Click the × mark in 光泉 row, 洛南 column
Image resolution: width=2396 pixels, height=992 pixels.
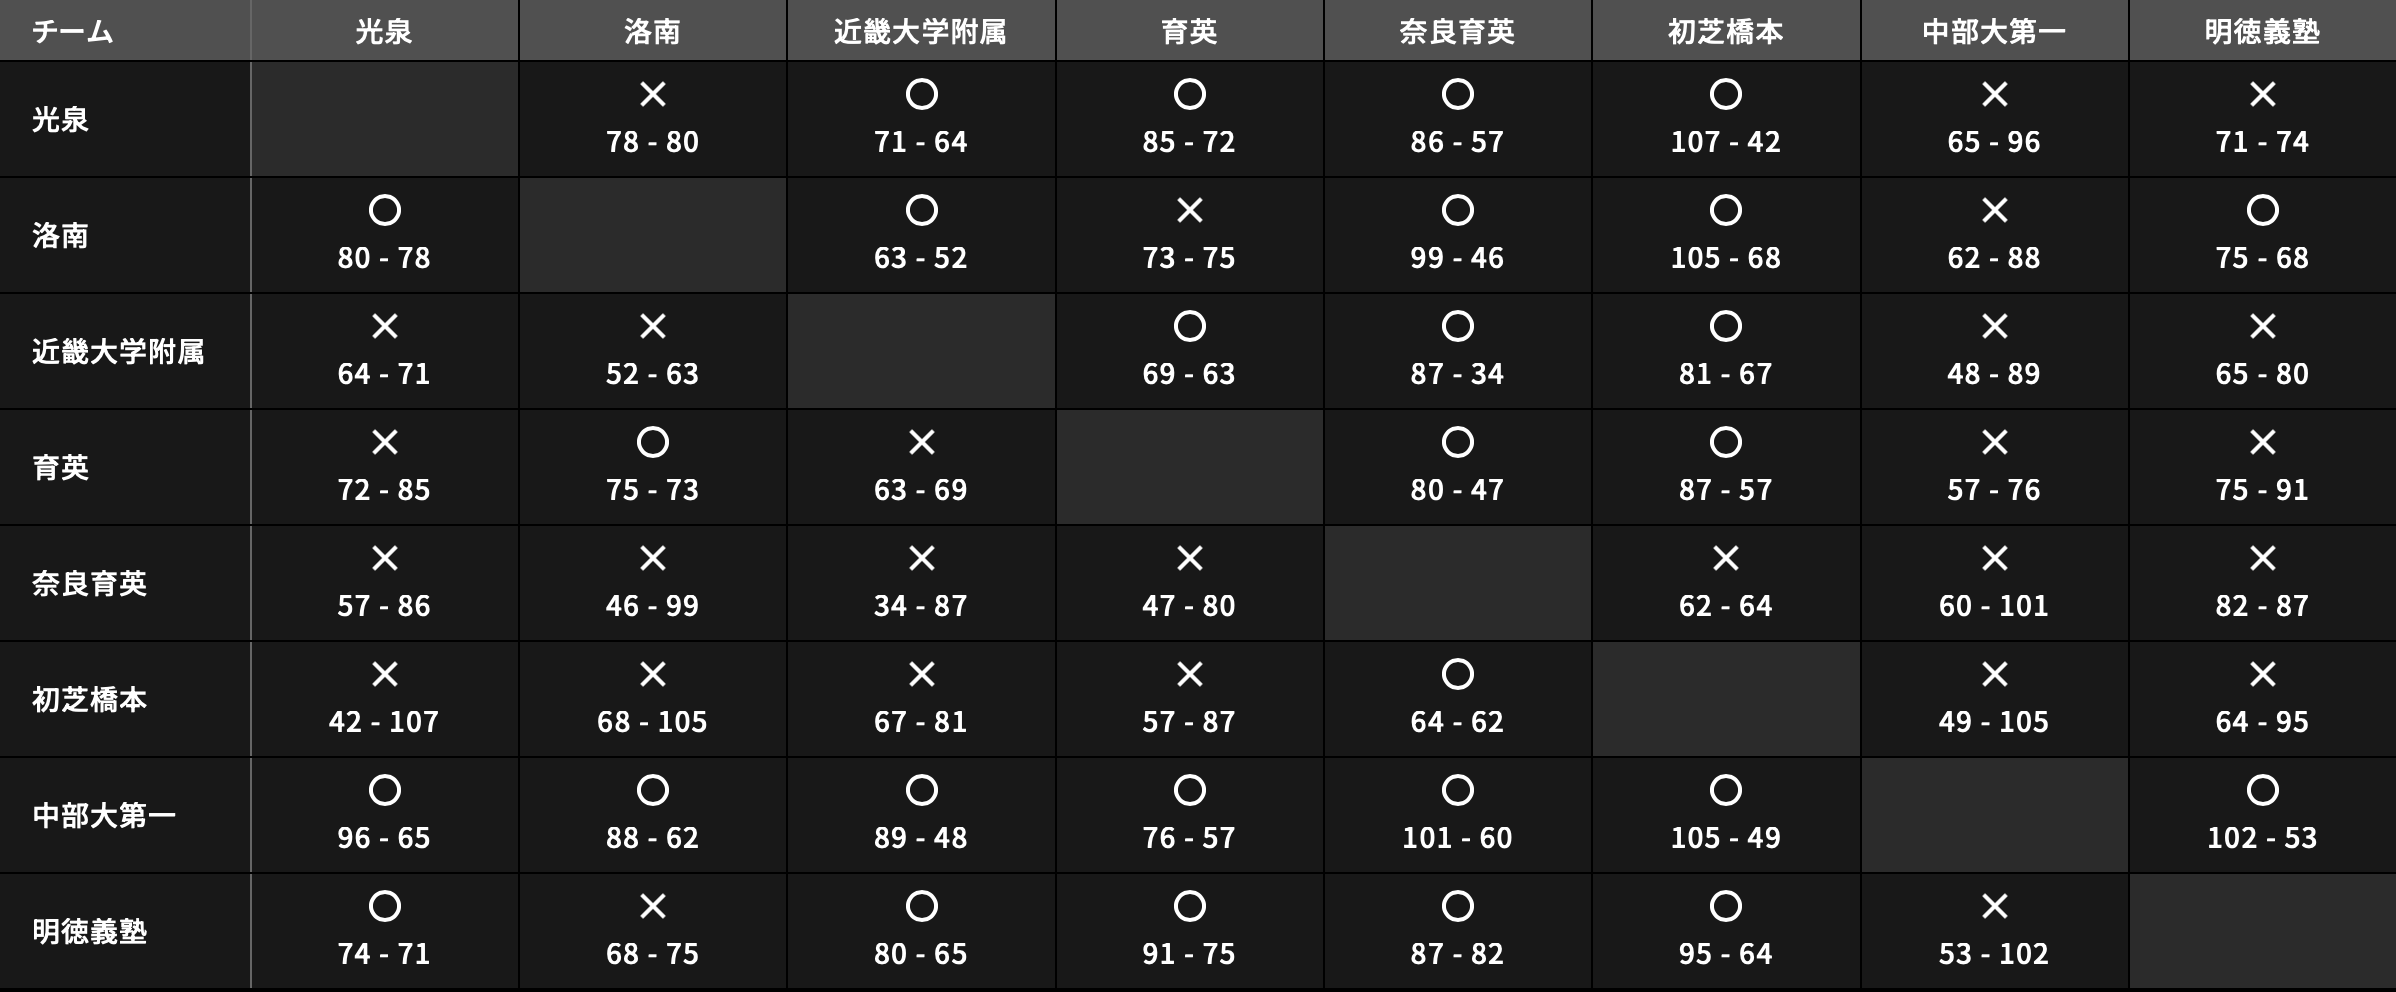(x=653, y=95)
